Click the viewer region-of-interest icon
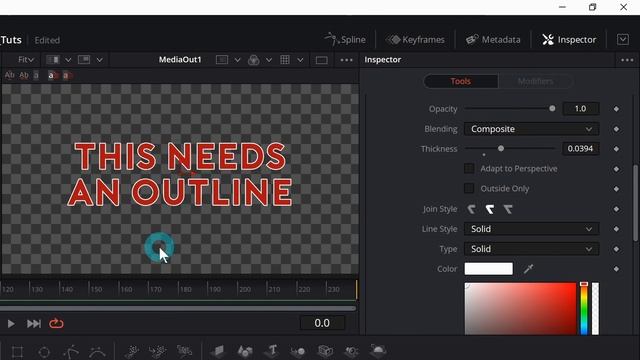 tap(222, 60)
